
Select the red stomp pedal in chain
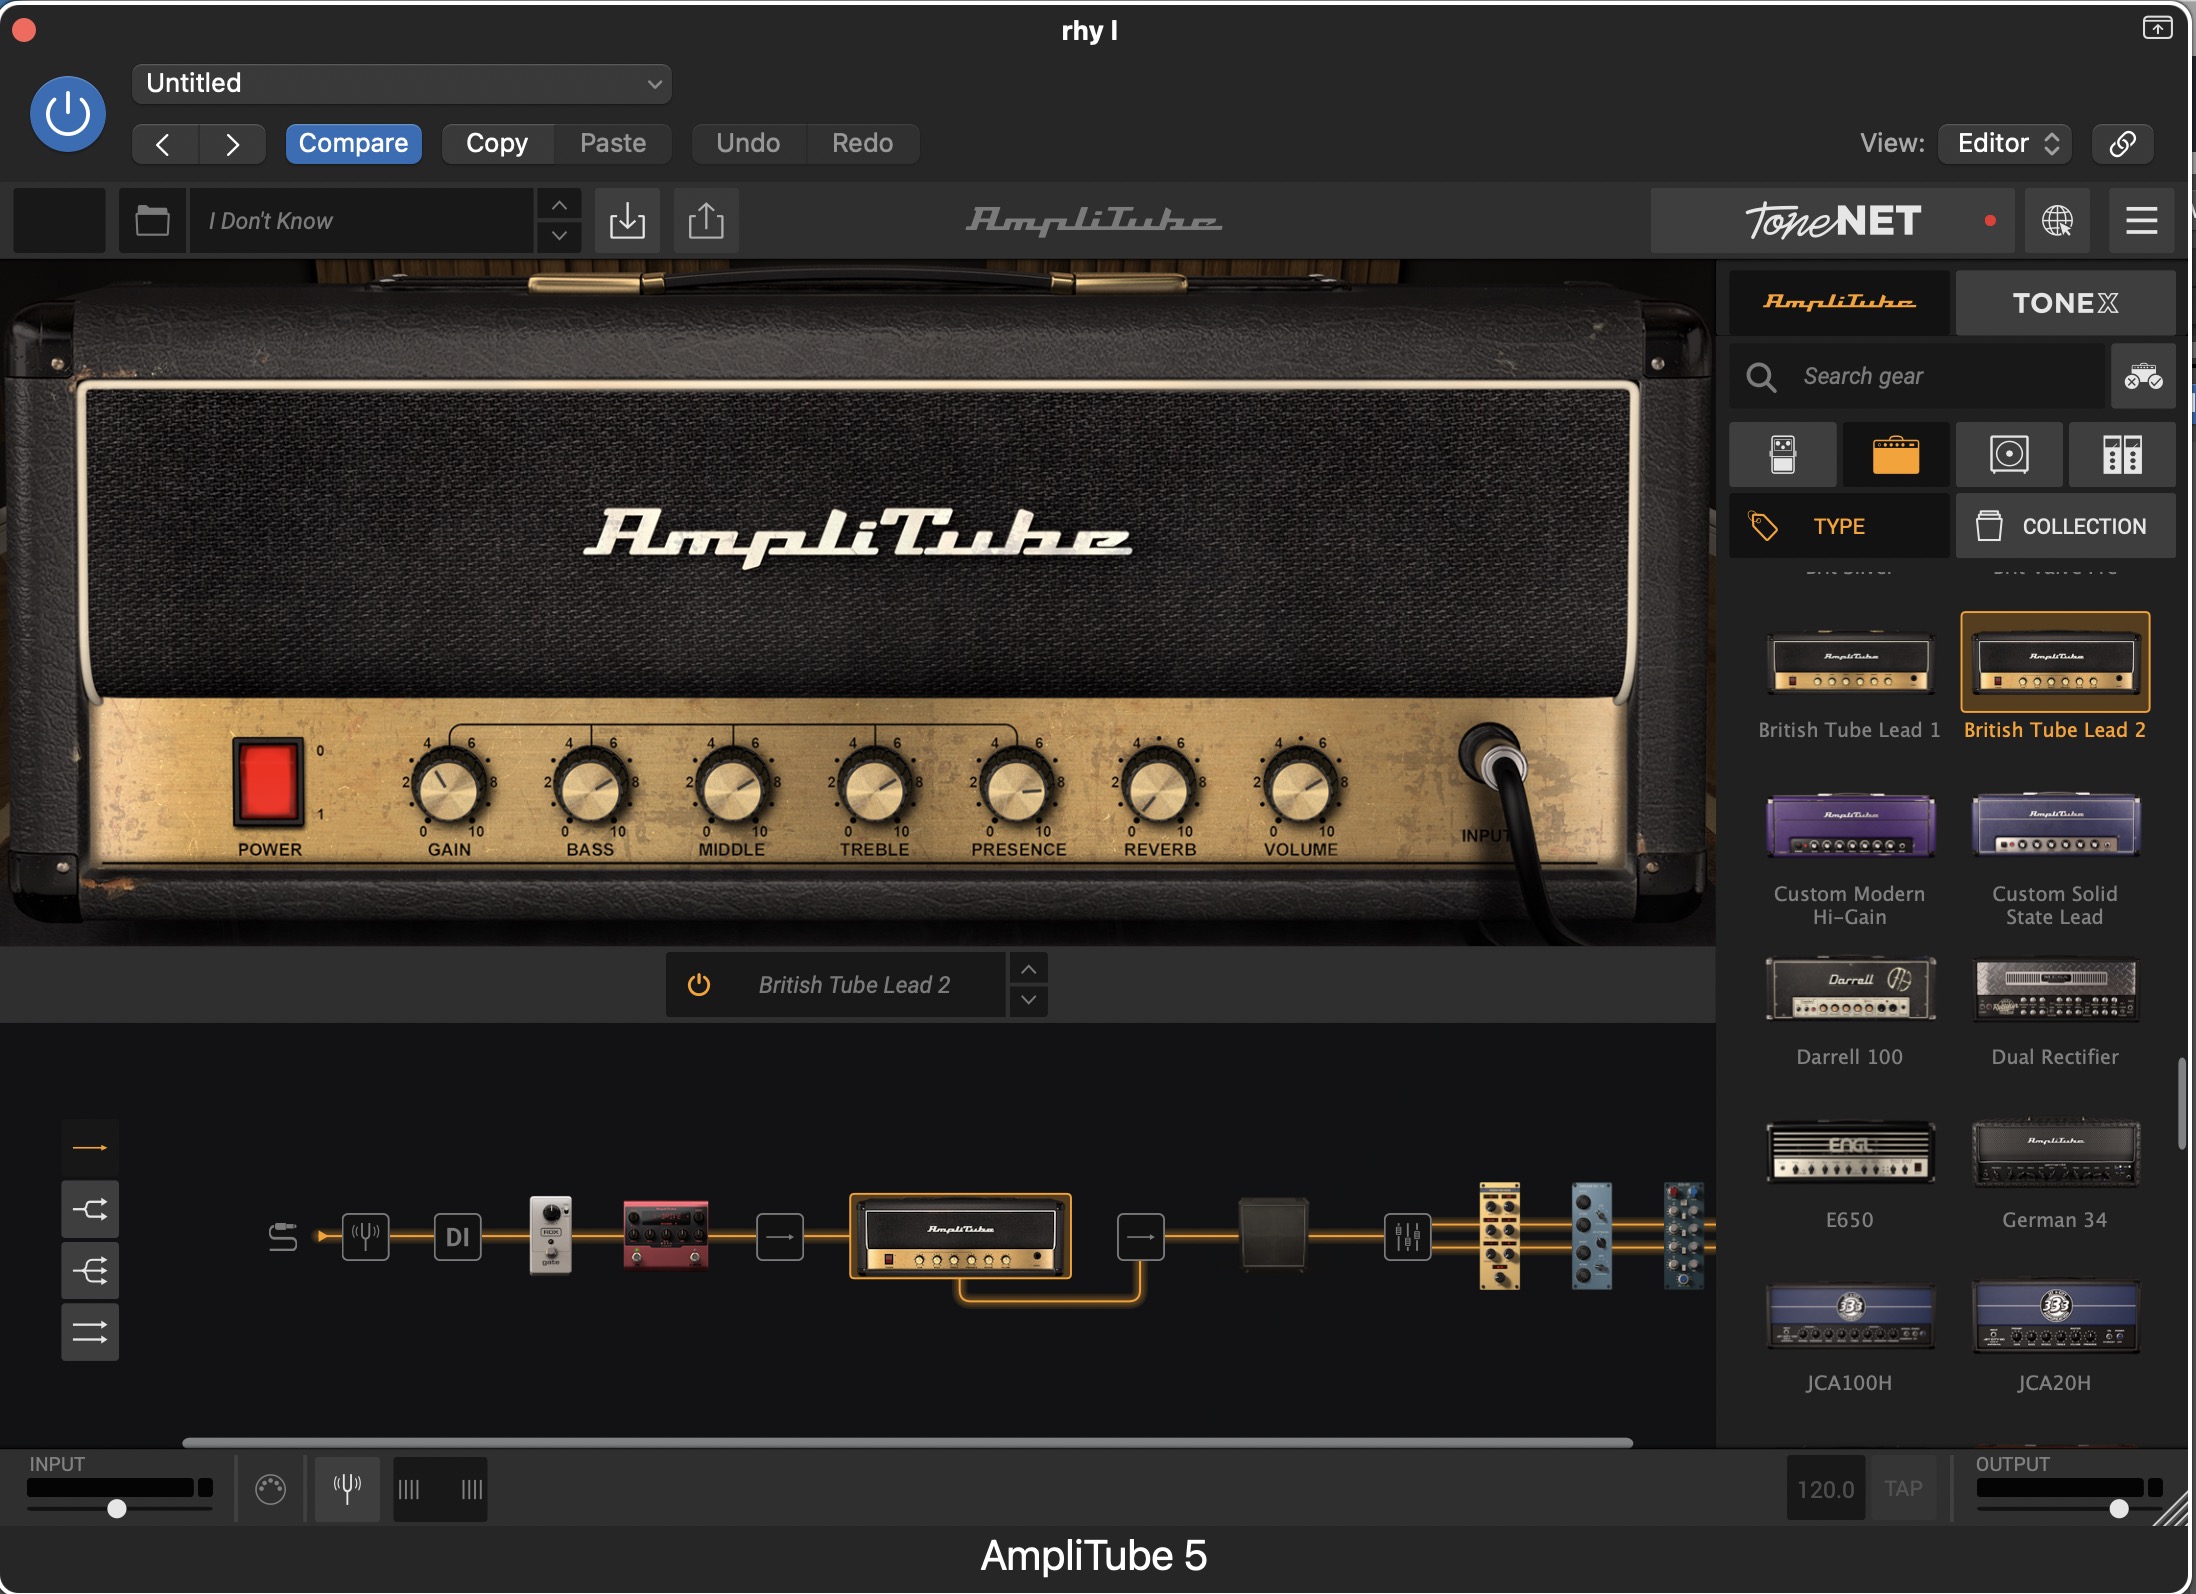coord(666,1235)
